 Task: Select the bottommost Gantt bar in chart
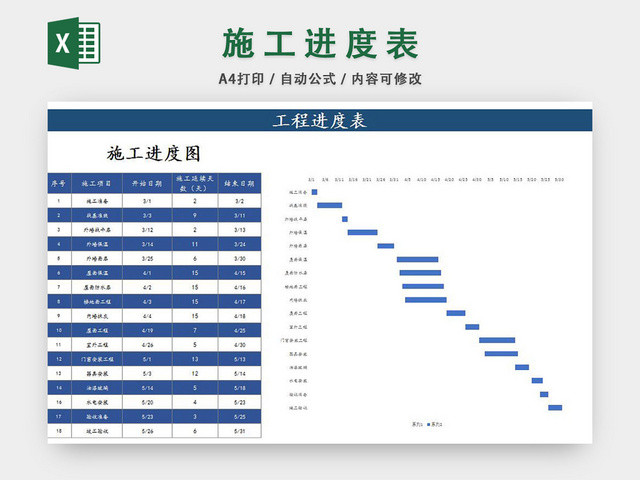click(555, 408)
